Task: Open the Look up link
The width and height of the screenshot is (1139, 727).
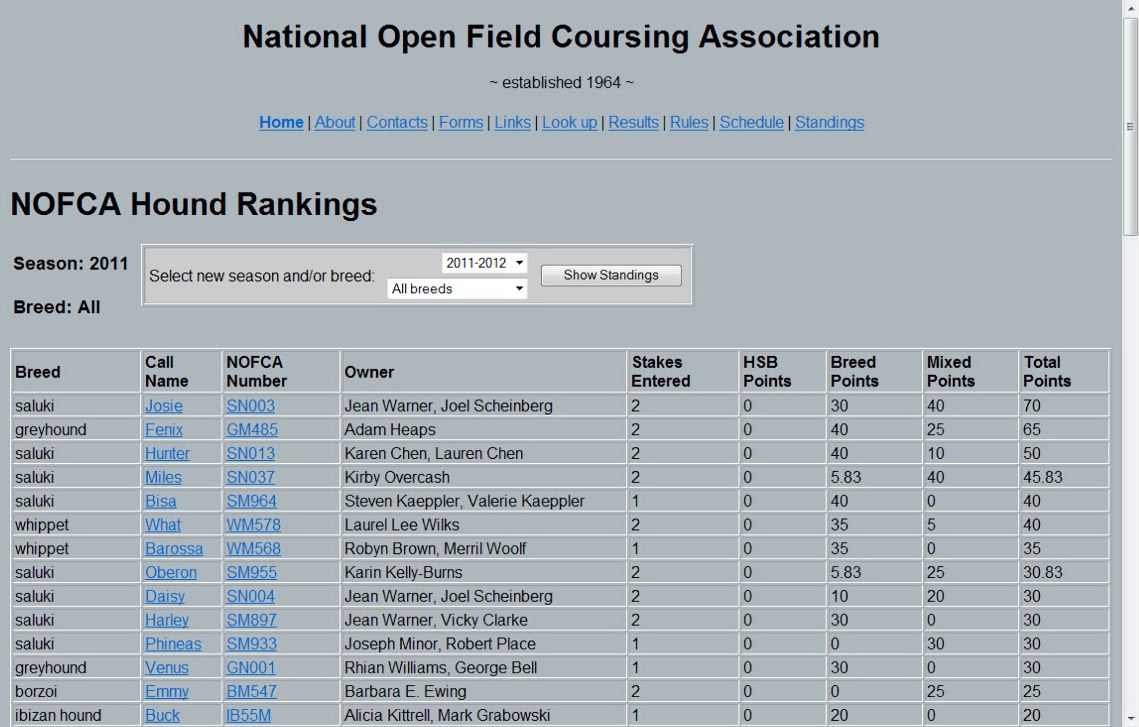Action: tap(570, 122)
